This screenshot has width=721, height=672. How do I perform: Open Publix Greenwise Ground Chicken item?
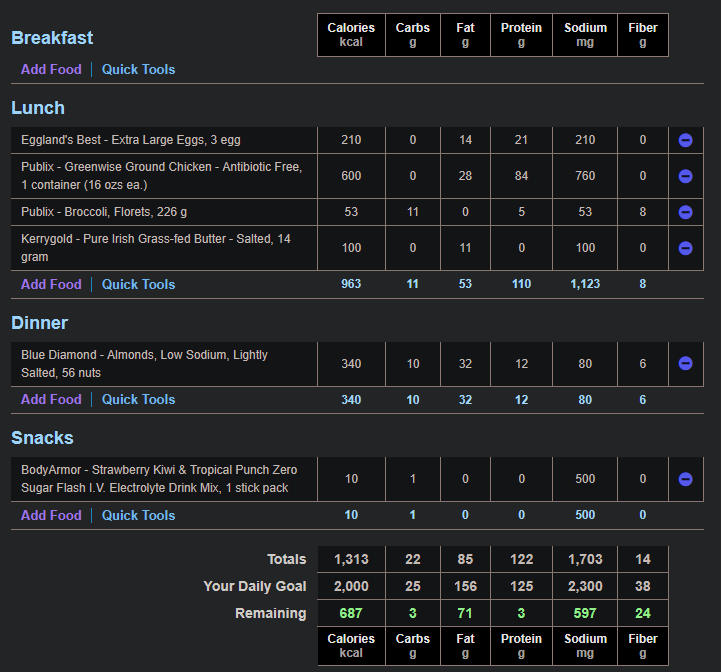coord(161,176)
